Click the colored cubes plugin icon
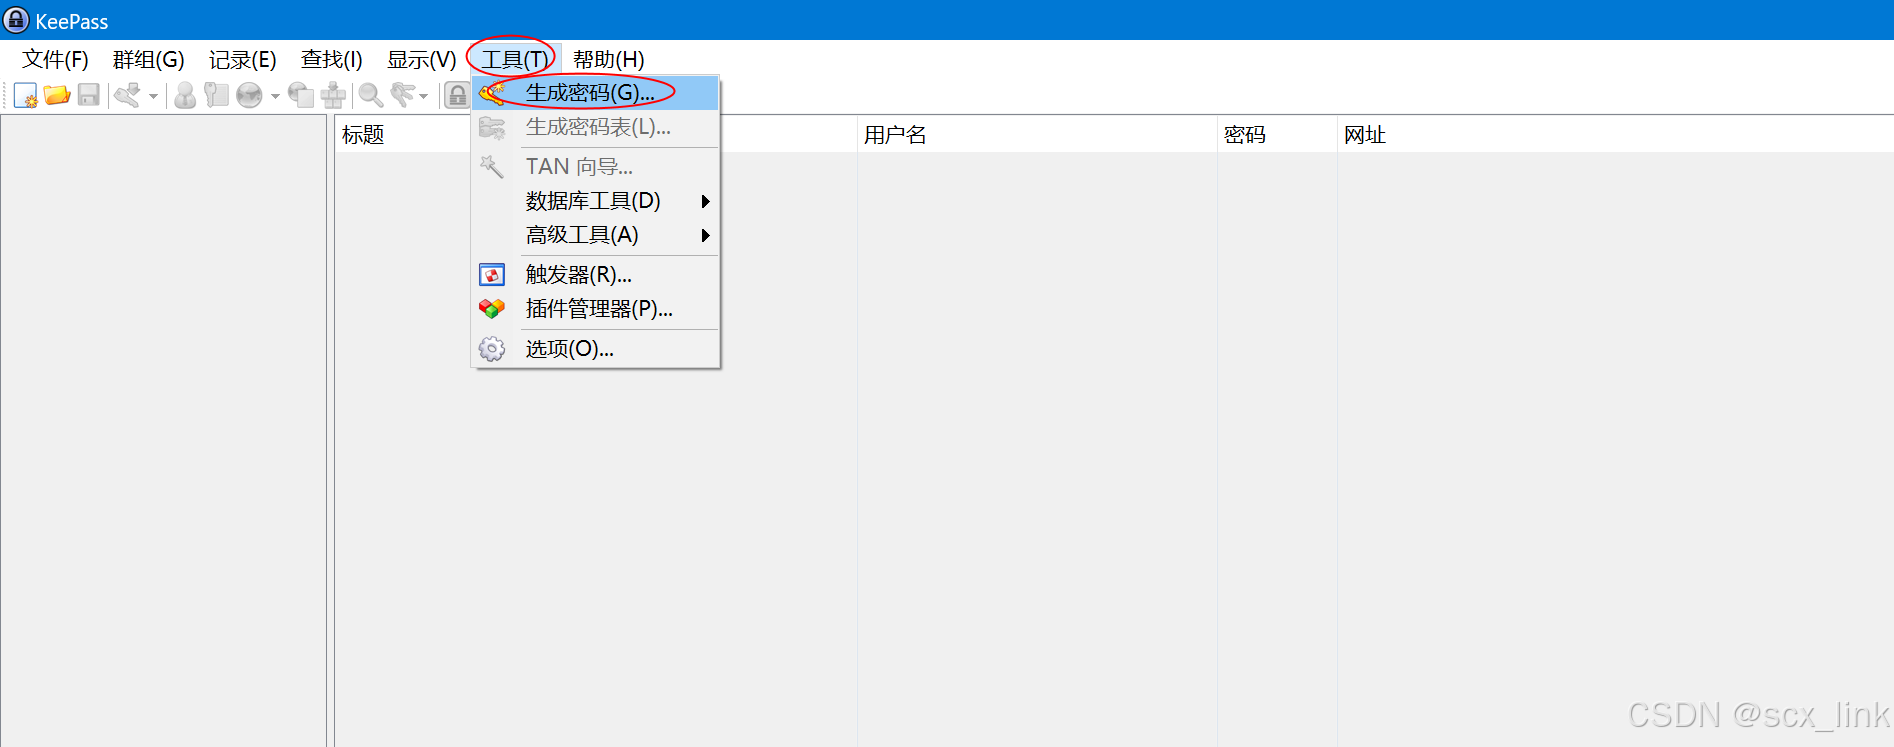Screen dimensions: 1894x747 click(x=492, y=309)
